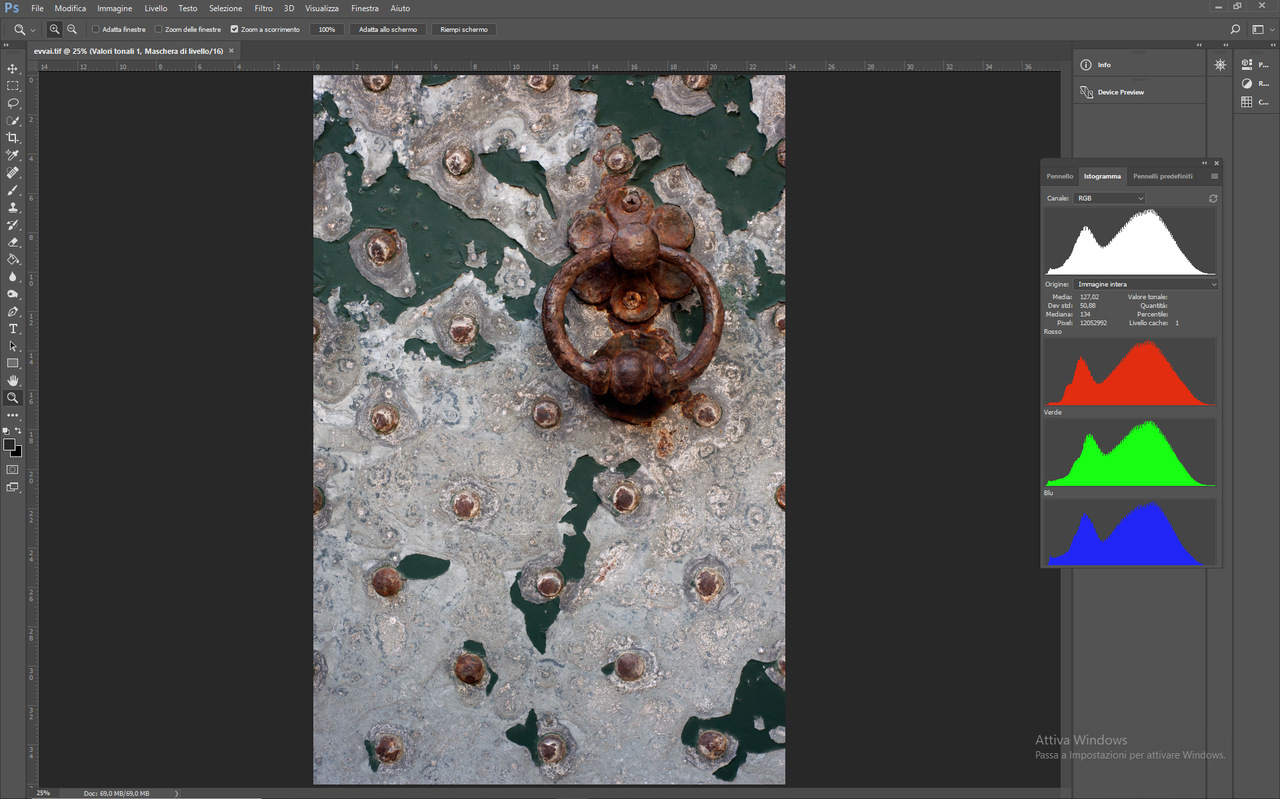Switch to the Pennelli predefiniti tab

click(x=1163, y=176)
